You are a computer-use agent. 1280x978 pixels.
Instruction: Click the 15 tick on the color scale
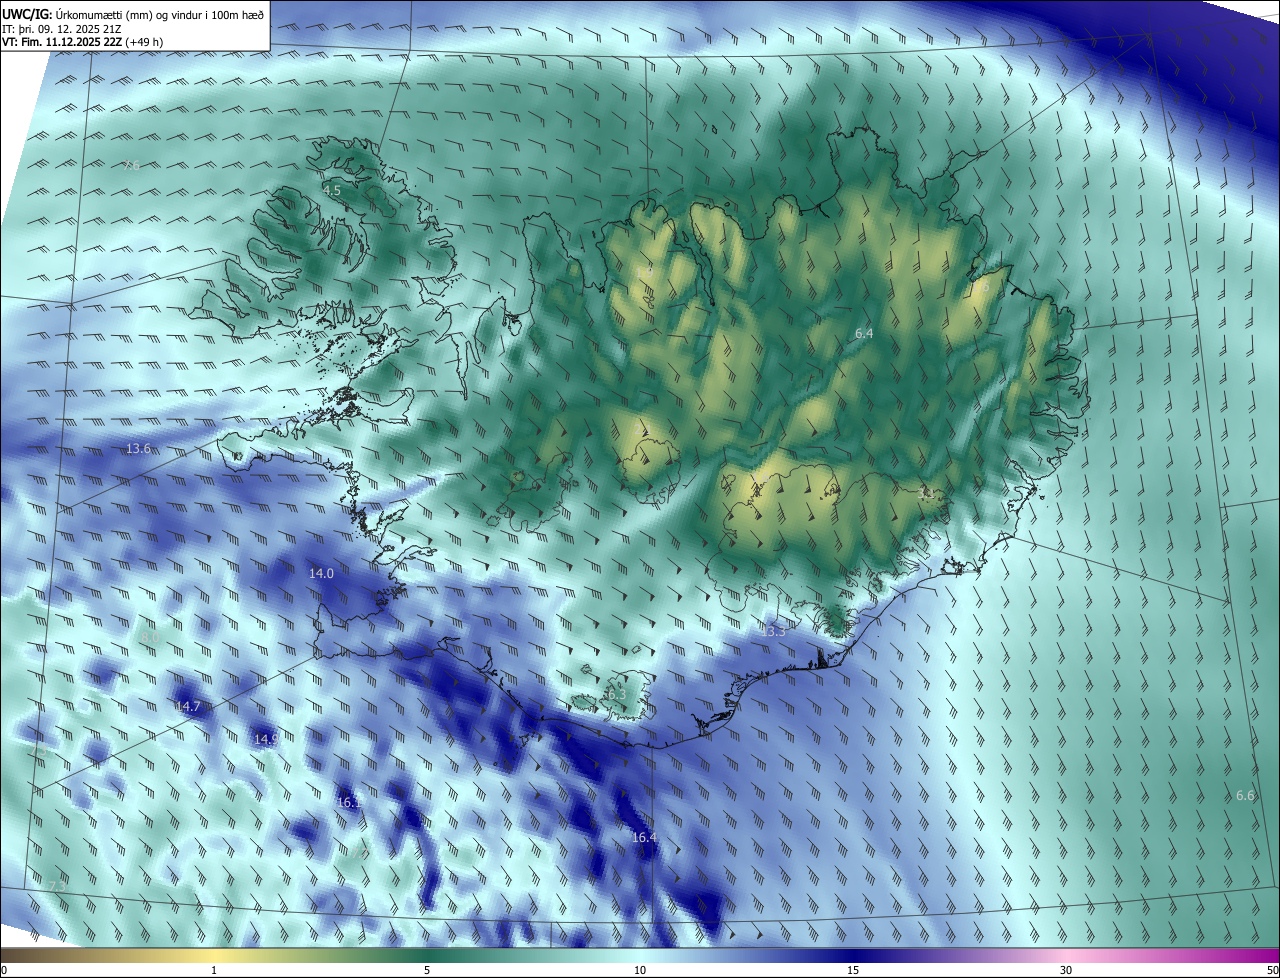click(x=853, y=971)
